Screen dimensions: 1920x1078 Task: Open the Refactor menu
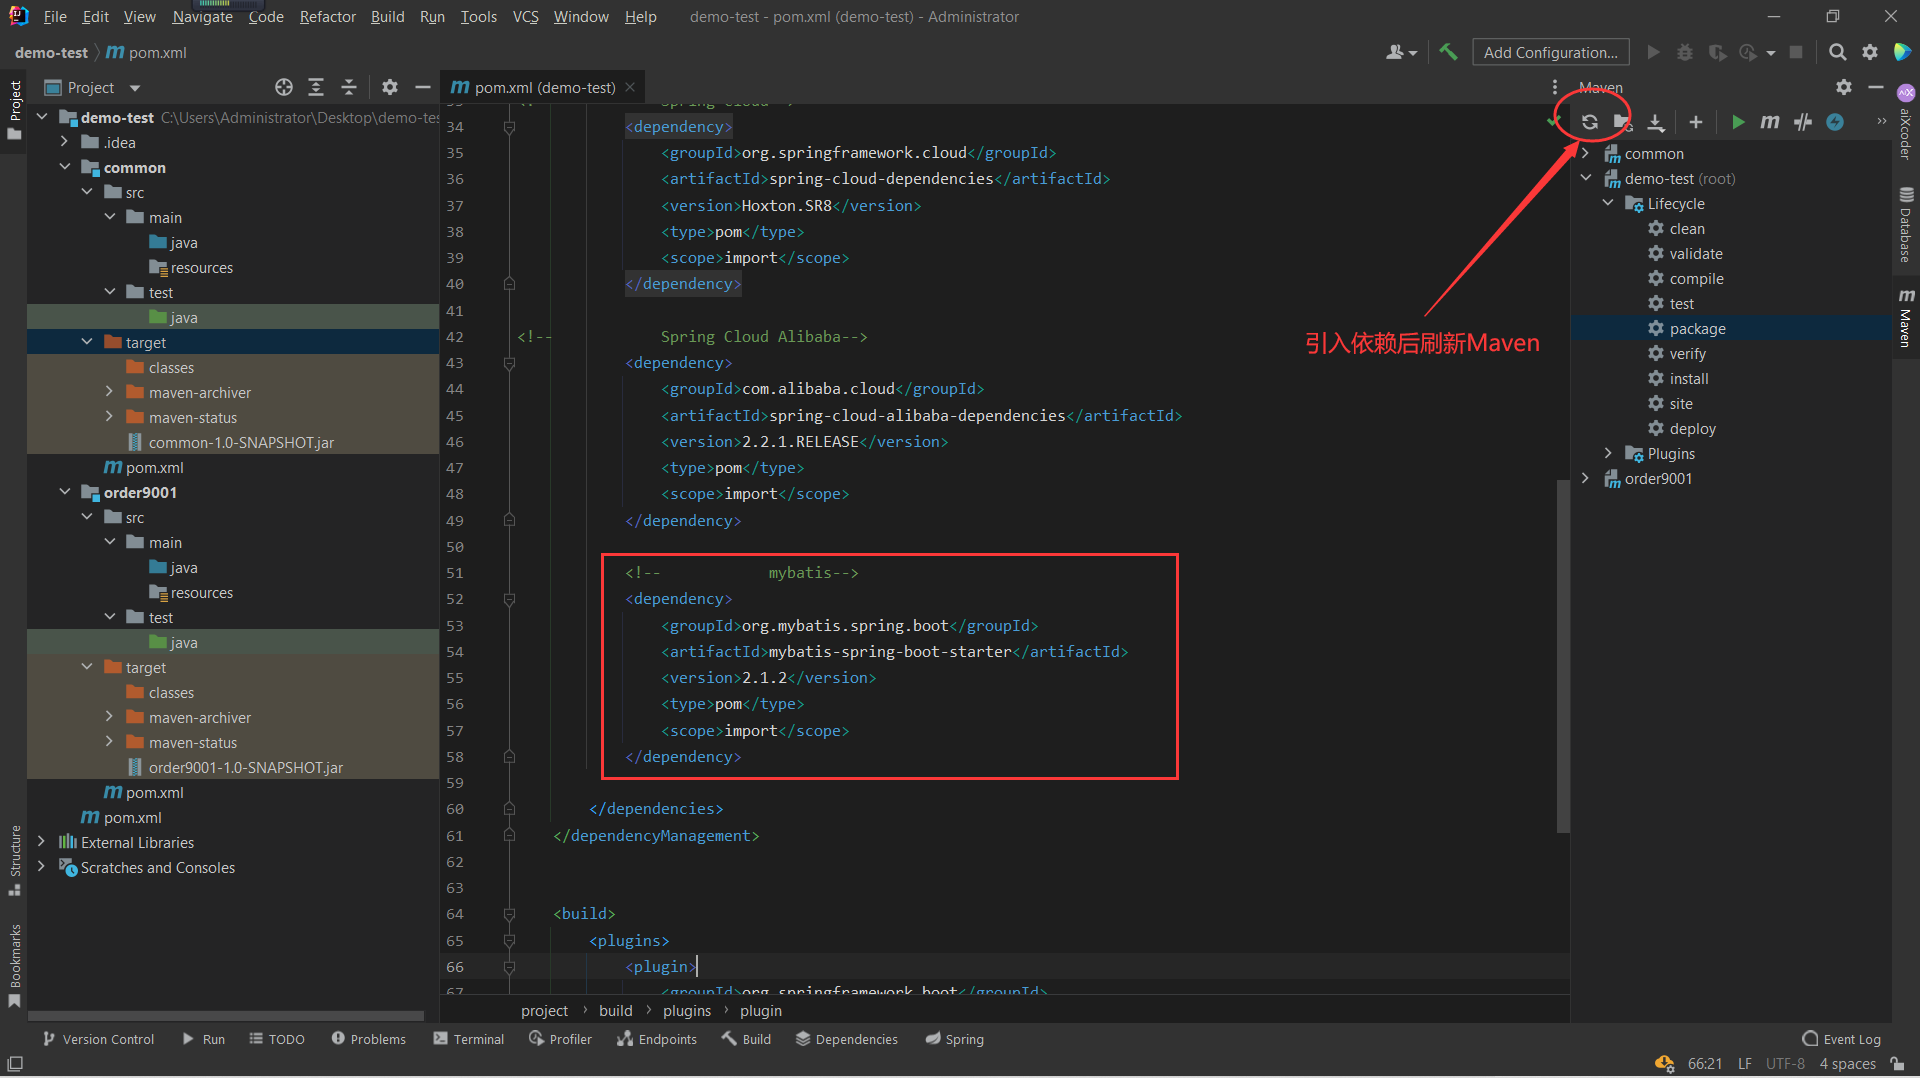point(327,16)
